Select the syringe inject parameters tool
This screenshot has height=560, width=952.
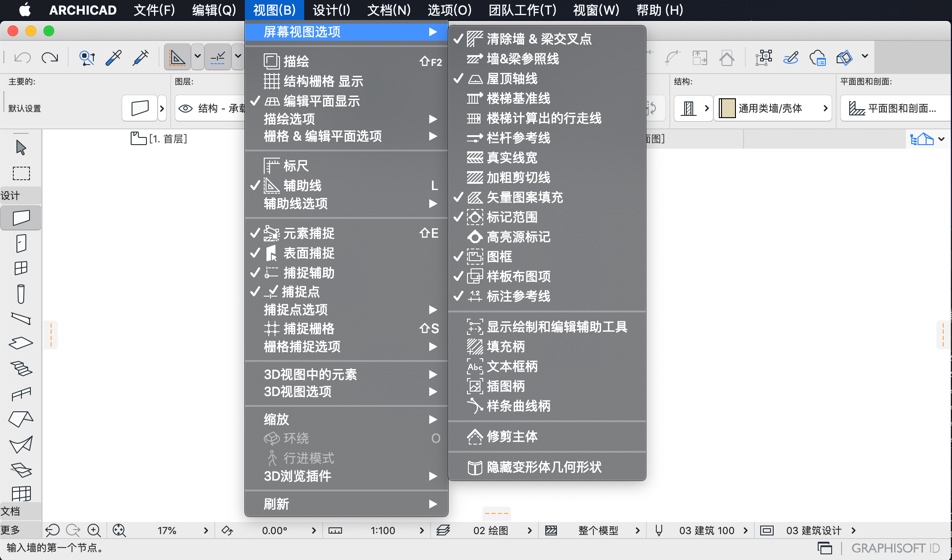click(x=141, y=58)
